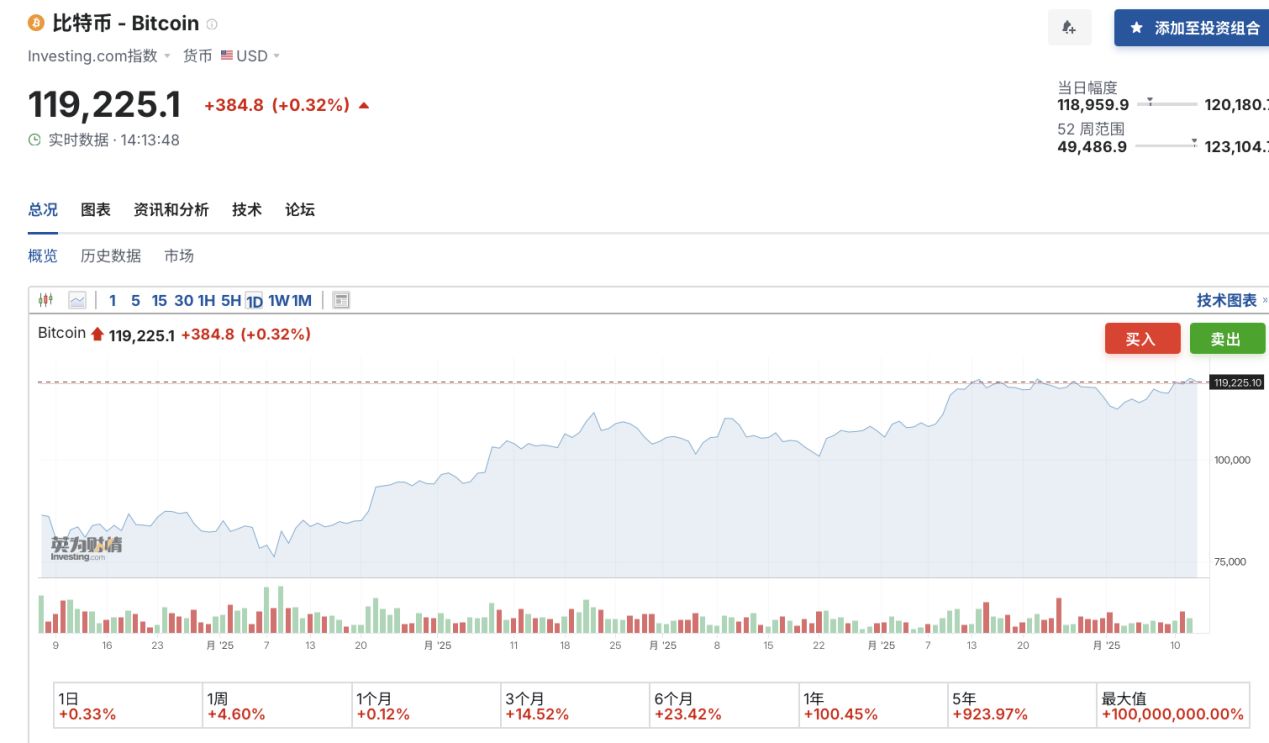Select the 1W chart interval
Screen dimensions: 1269x743
(278, 300)
